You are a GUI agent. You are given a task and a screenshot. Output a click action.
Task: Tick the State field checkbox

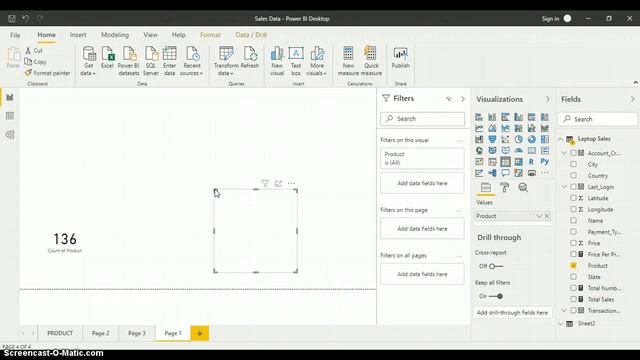pyautogui.click(x=573, y=277)
